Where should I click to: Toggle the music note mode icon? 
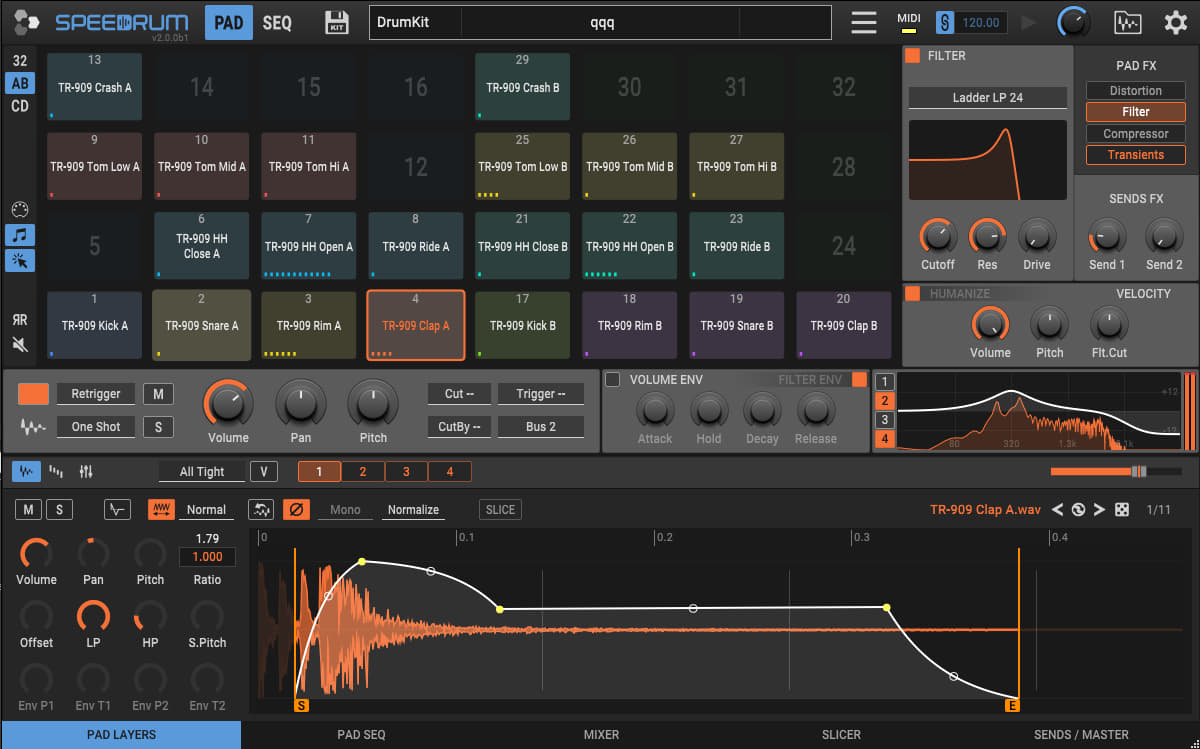20,235
